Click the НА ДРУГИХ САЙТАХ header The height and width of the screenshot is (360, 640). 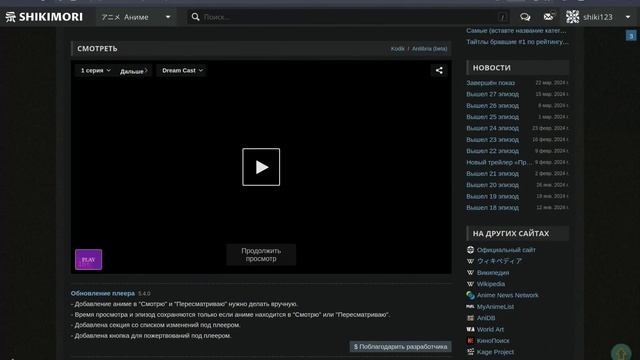pyautogui.click(x=518, y=233)
